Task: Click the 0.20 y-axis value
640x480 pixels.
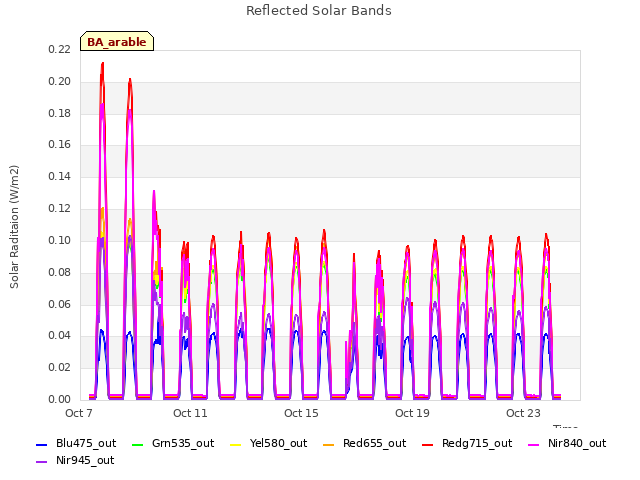Action: 60,82
